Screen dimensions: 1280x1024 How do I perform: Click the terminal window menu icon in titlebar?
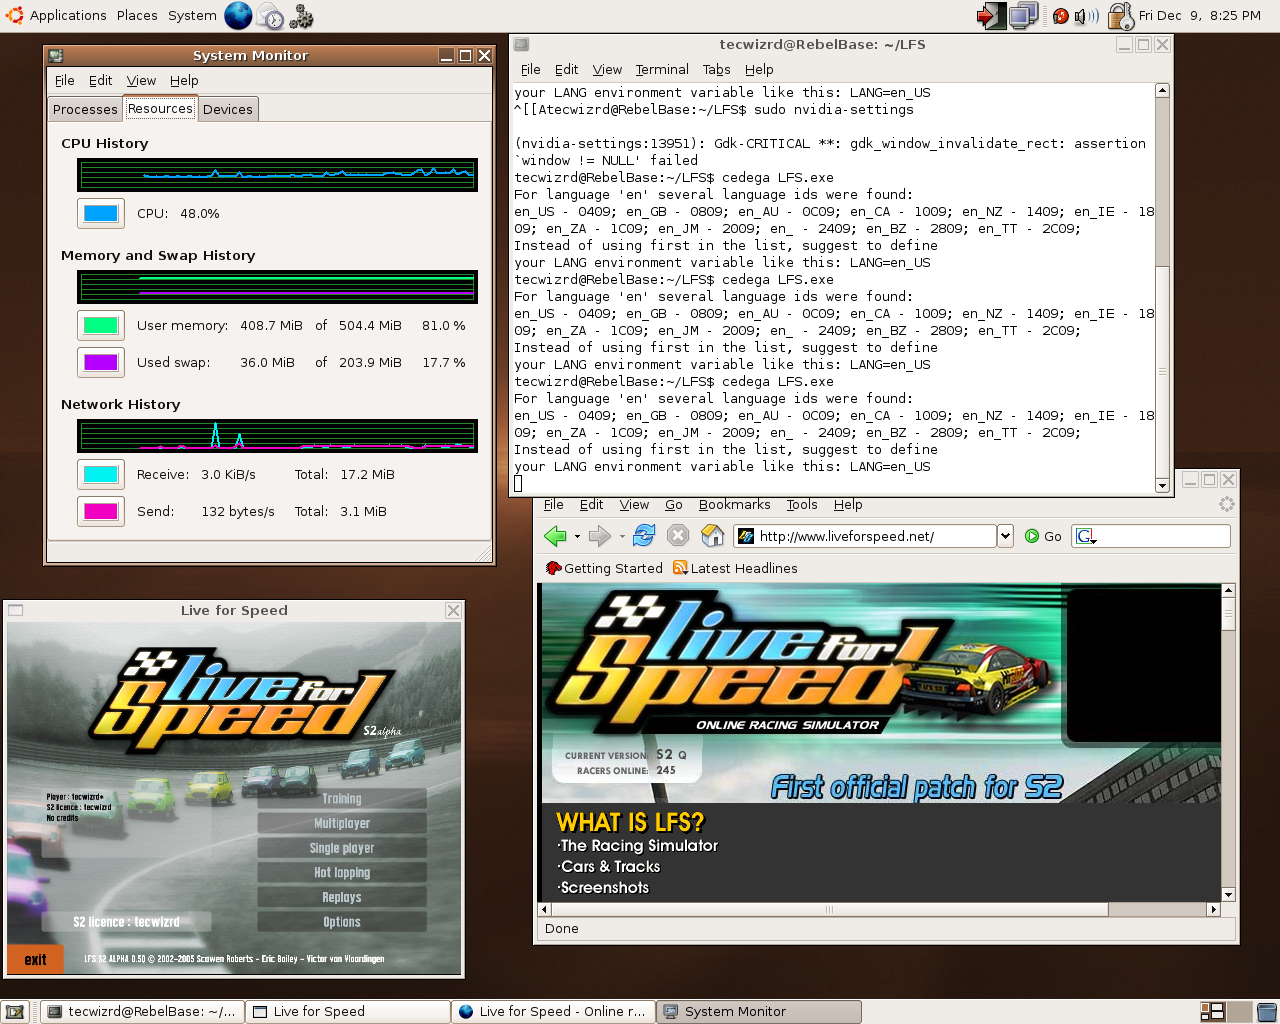point(522,45)
